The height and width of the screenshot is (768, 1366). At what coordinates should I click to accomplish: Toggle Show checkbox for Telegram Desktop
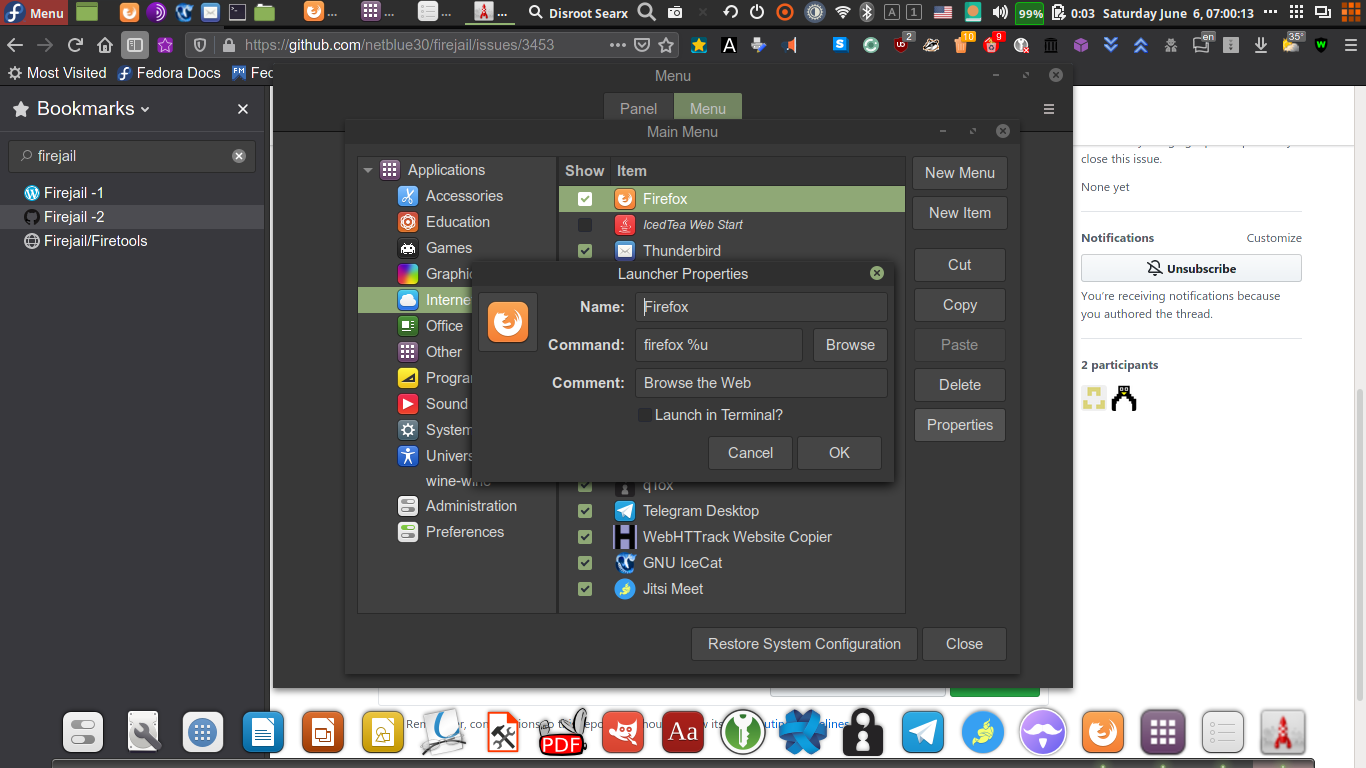click(585, 511)
